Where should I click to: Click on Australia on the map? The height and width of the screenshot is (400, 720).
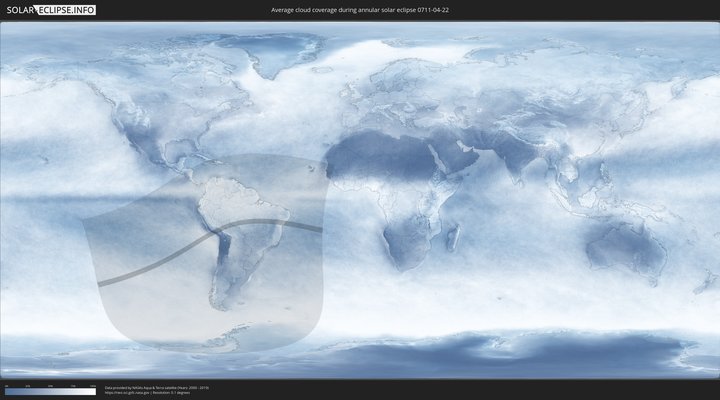pyautogui.click(x=627, y=243)
